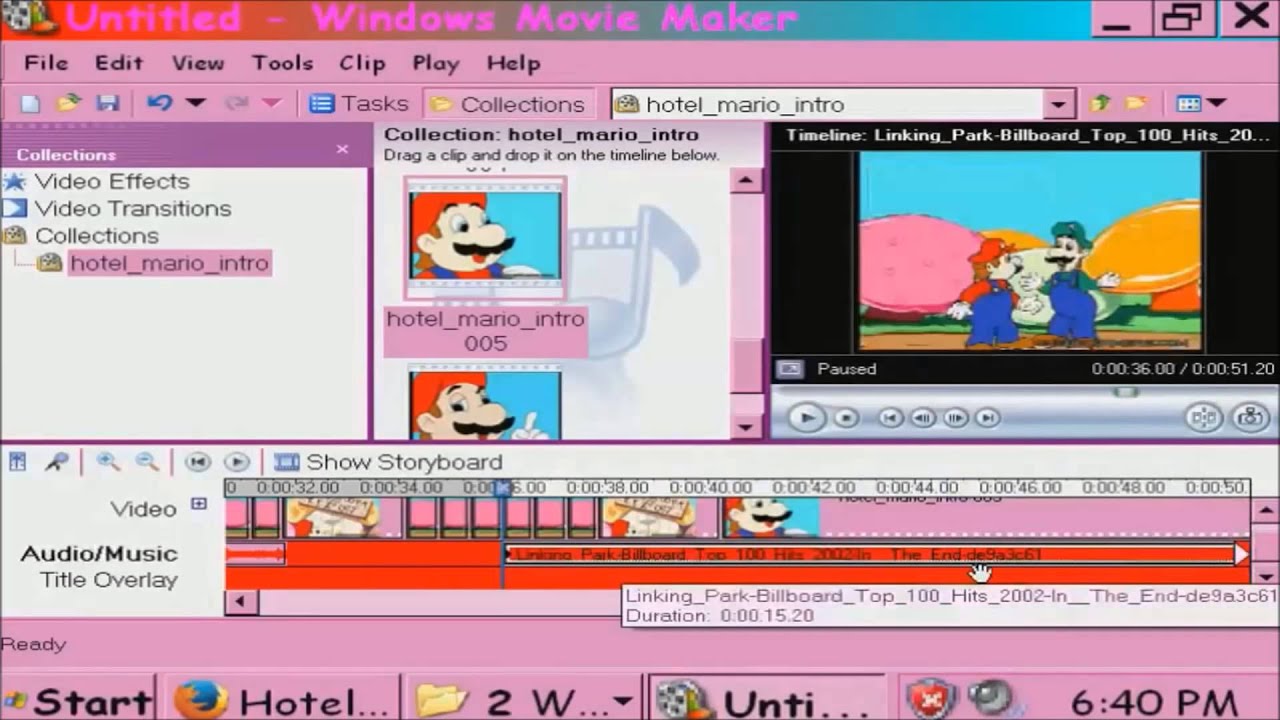Click the Next Frame button

tap(955, 418)
